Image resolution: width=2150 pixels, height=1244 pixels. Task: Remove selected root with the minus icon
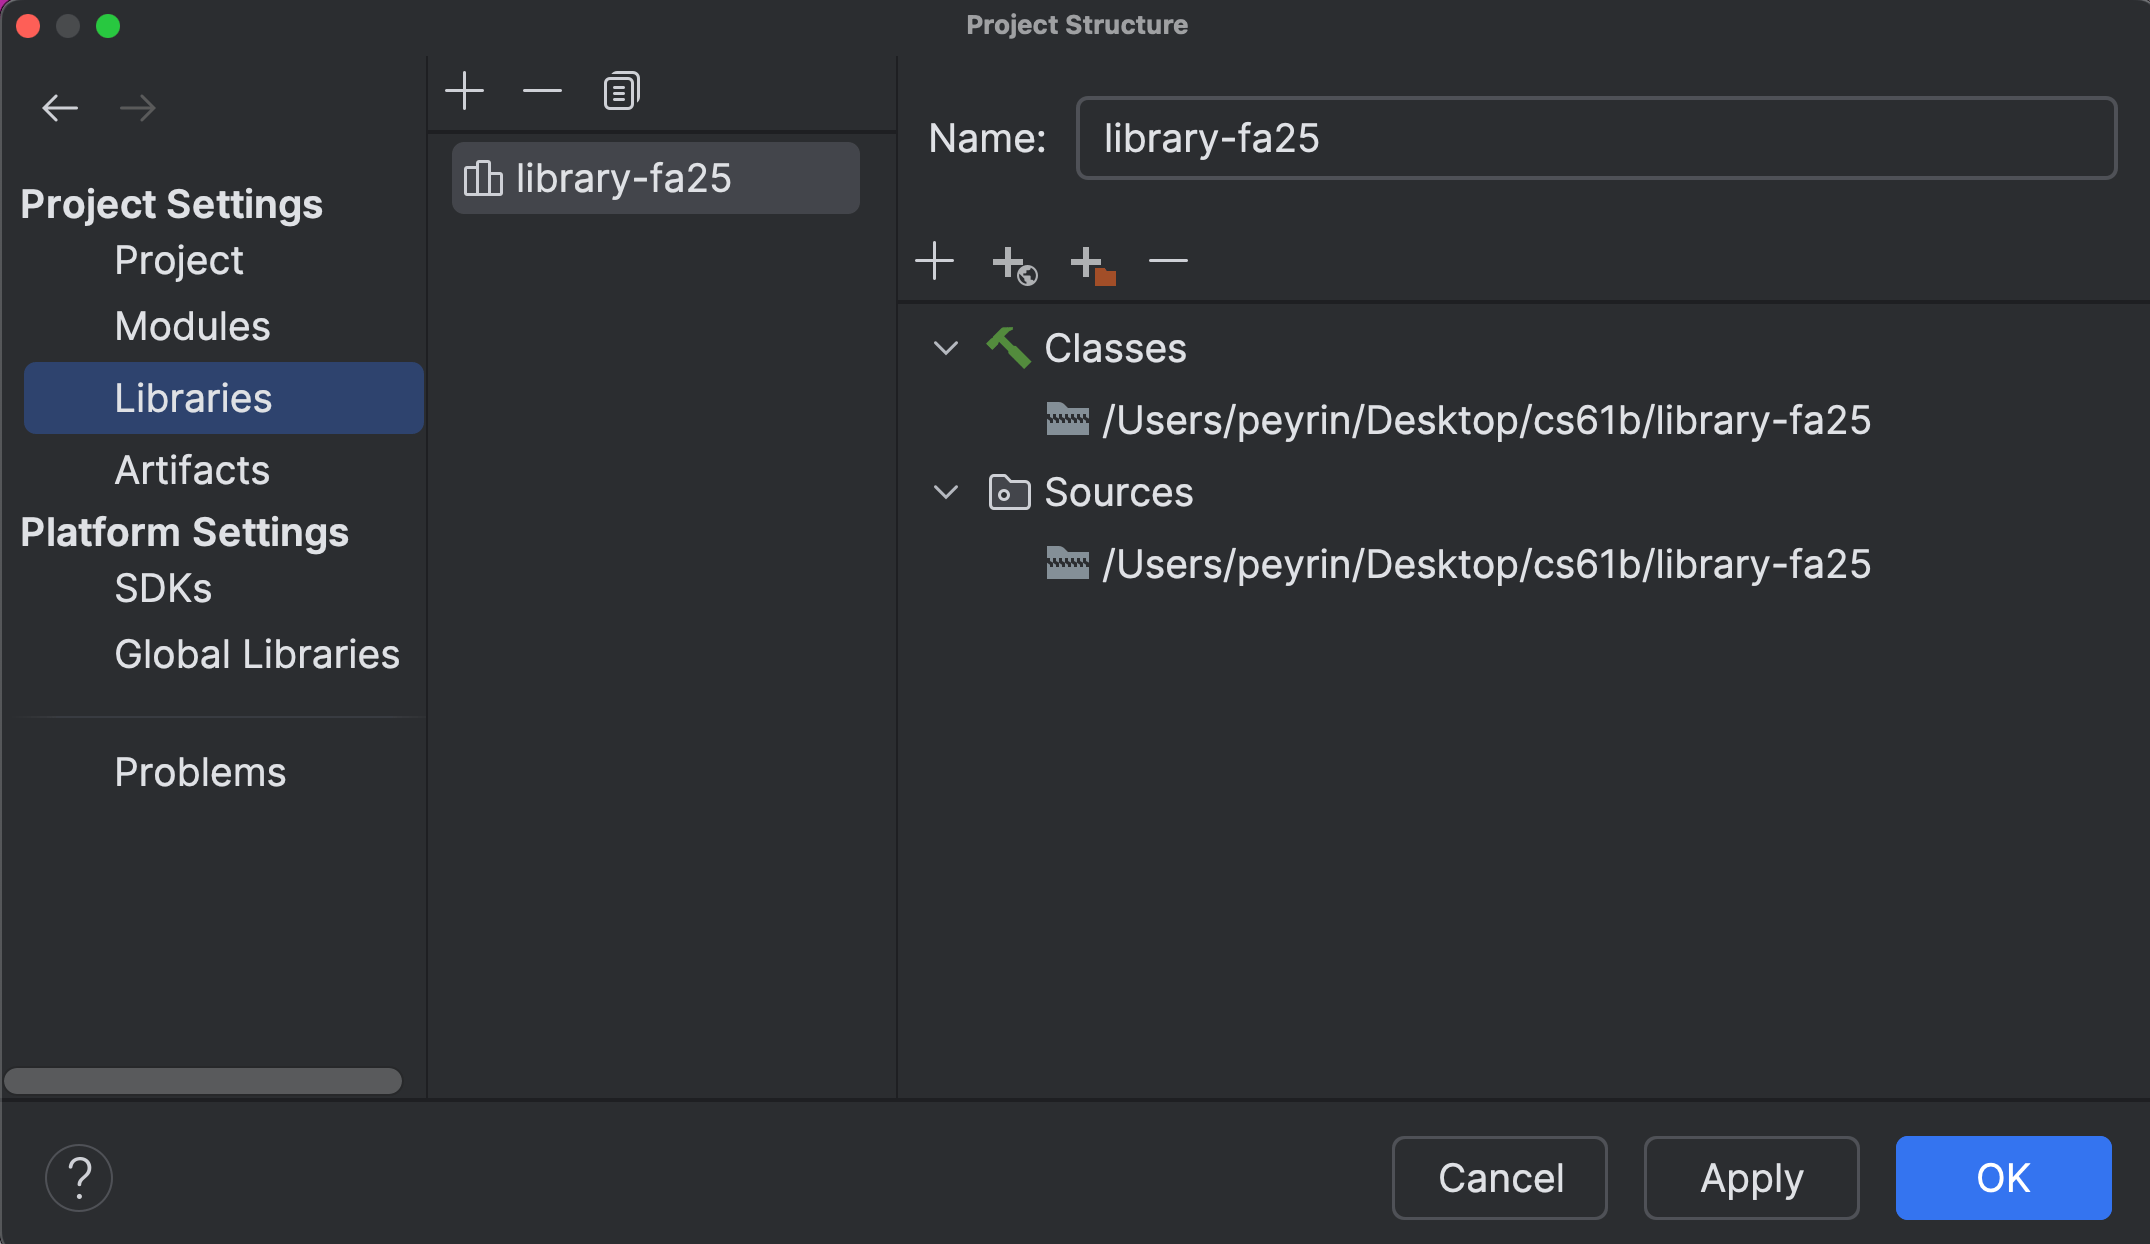[x=1168, y=262]
